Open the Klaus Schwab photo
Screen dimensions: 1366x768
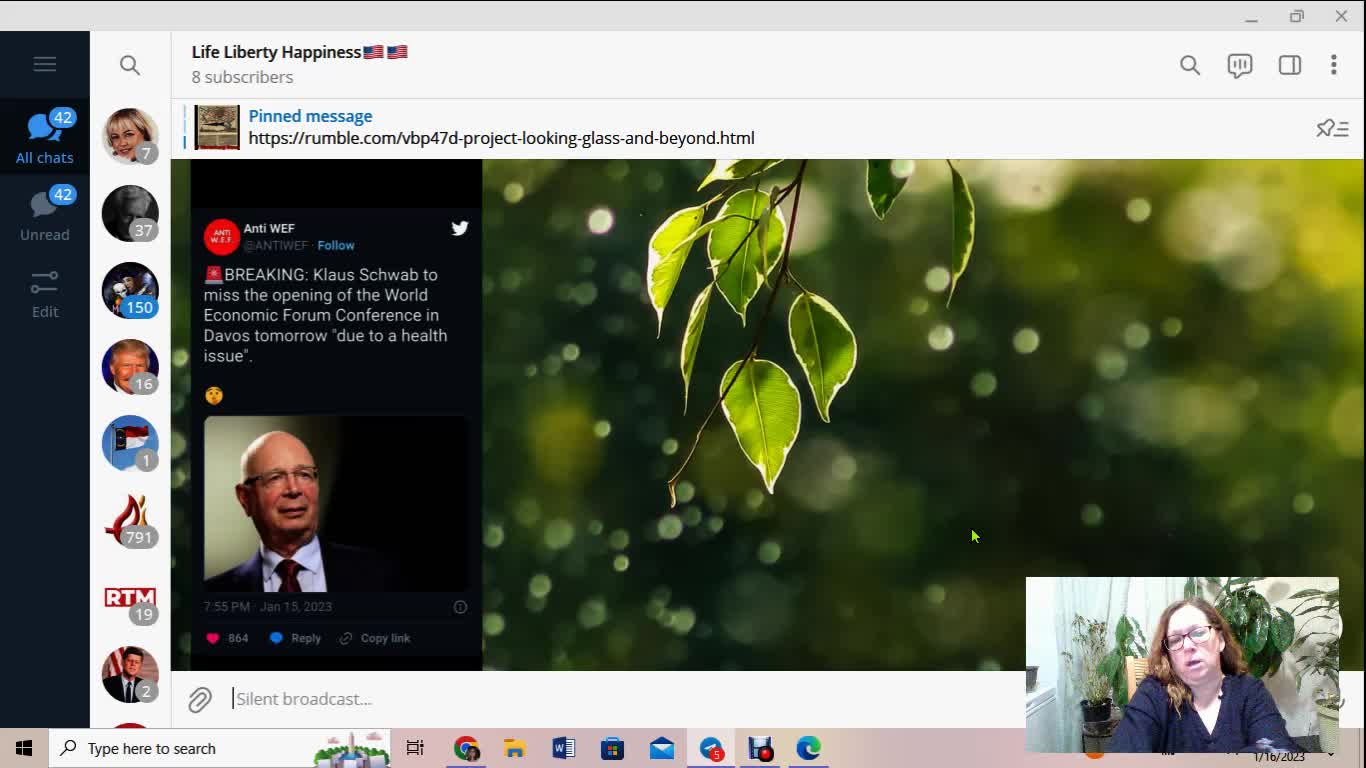[x=335, y=504]
